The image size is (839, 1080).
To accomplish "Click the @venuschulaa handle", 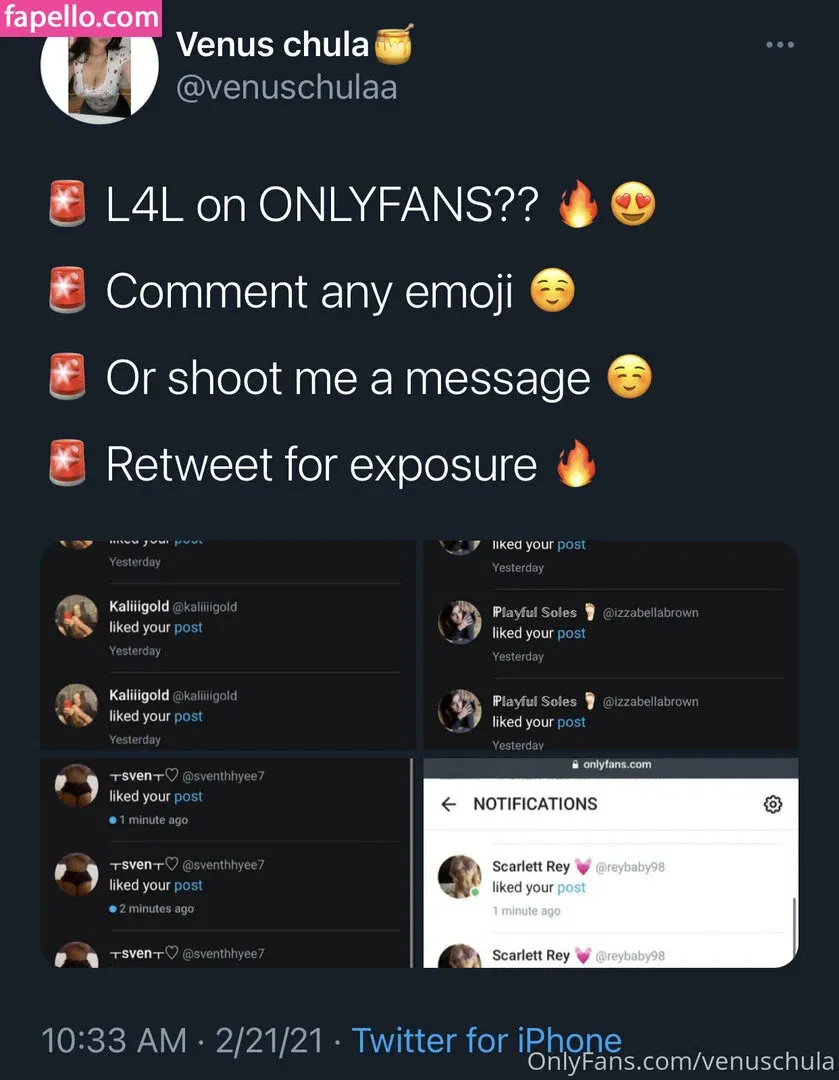I will (286, 88).
